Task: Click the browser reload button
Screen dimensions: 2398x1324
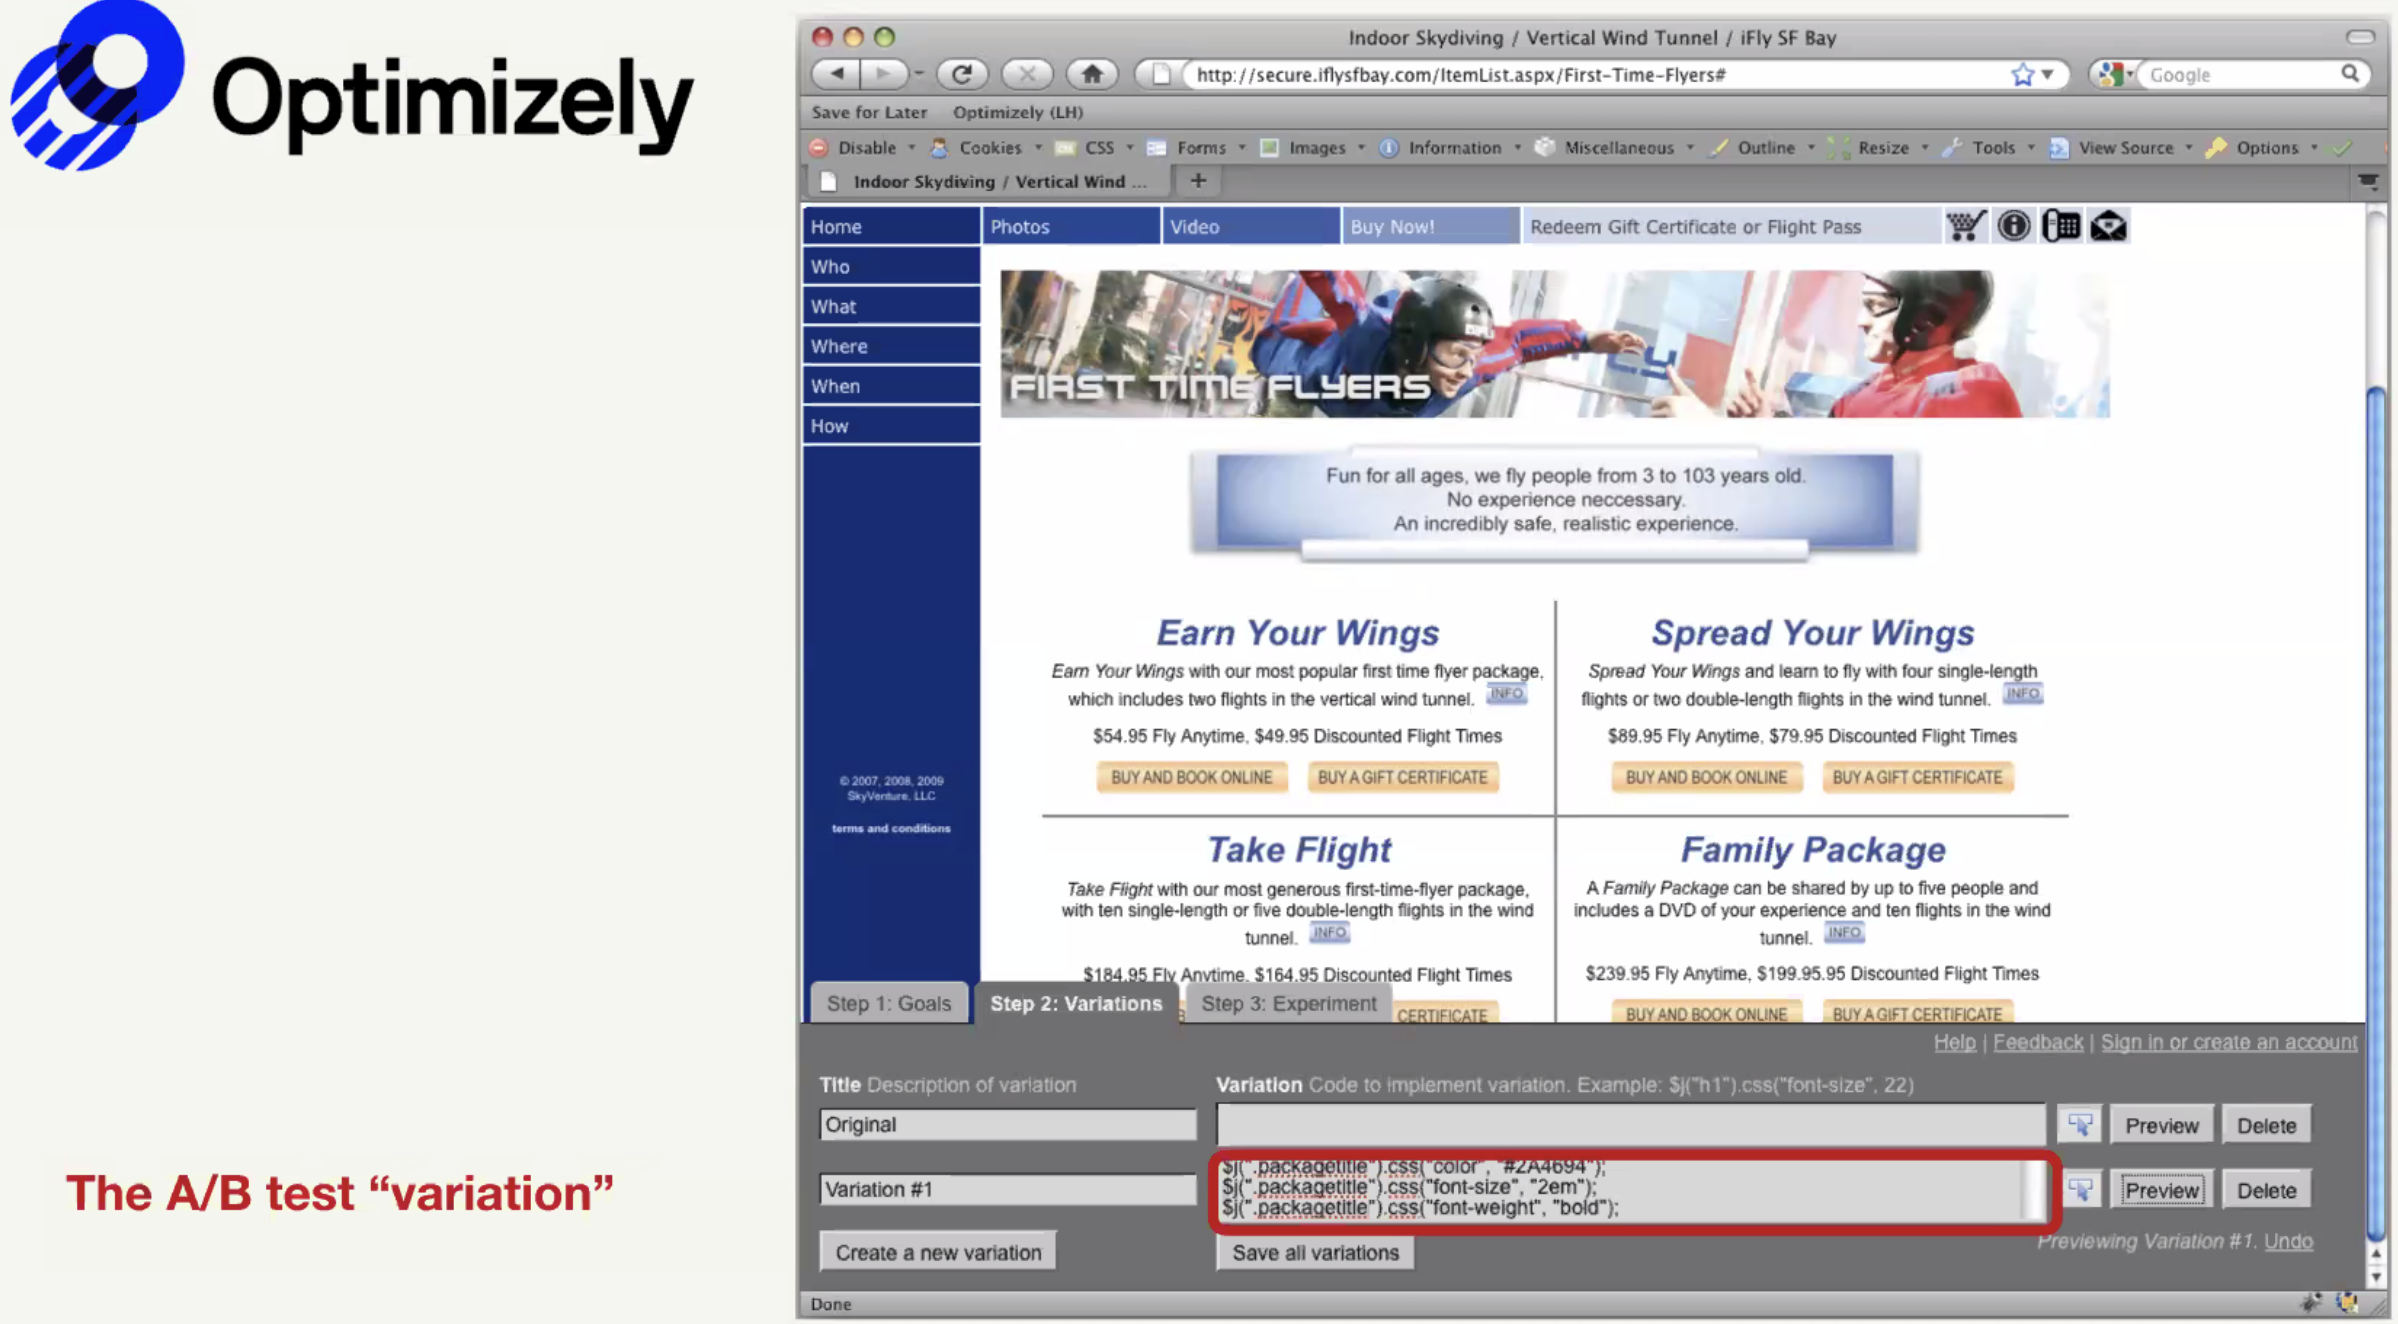Action: click(961, 74)
